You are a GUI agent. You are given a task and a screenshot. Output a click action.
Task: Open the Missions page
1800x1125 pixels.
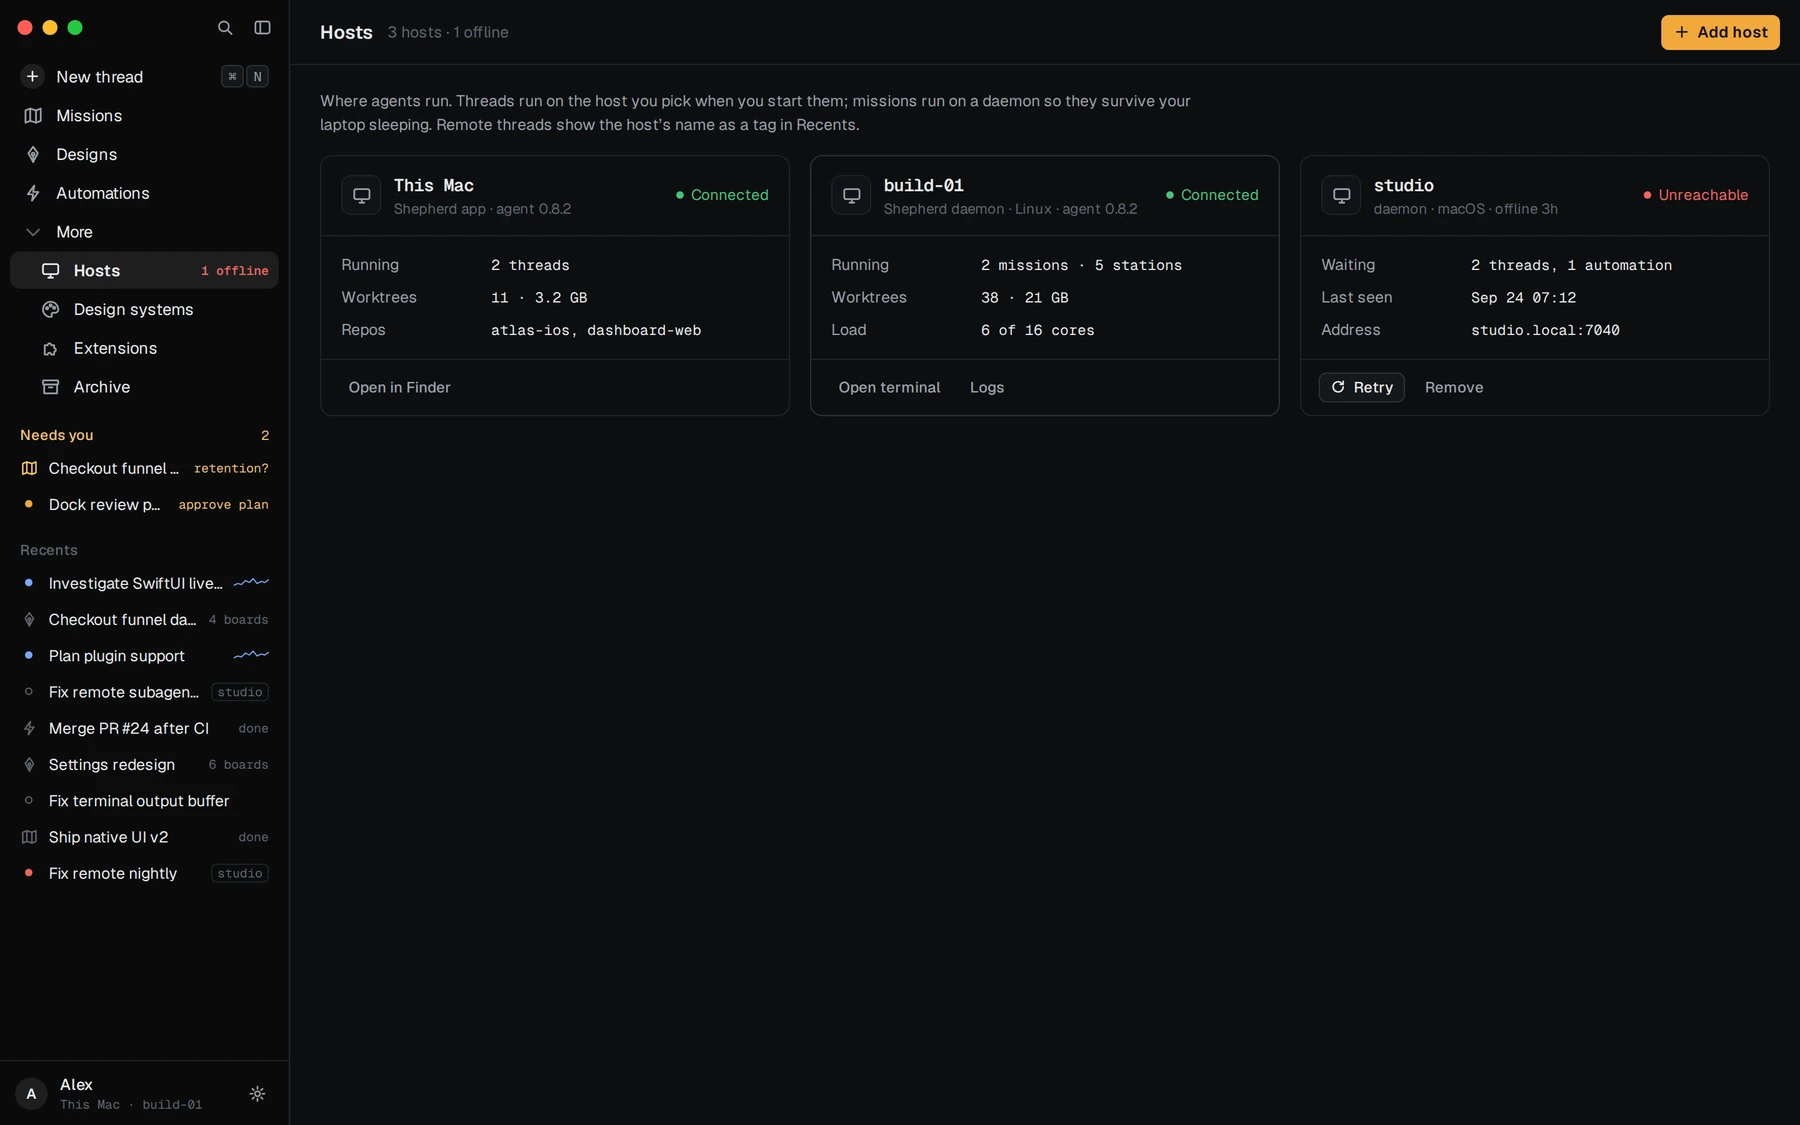(x=144, y=116)
